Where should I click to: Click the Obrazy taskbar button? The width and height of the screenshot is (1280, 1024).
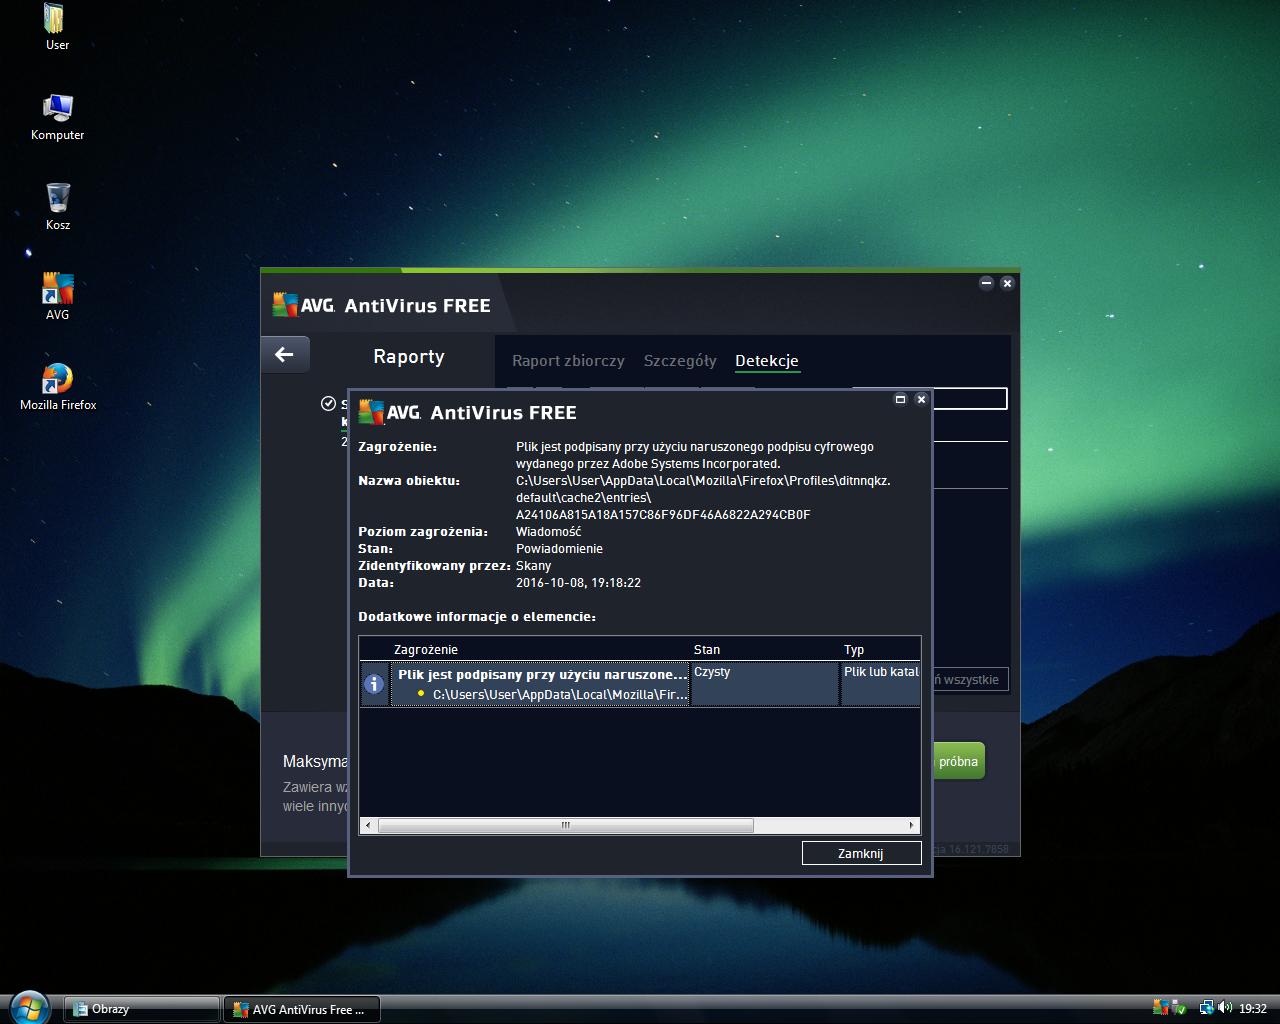pos(142,1009)
